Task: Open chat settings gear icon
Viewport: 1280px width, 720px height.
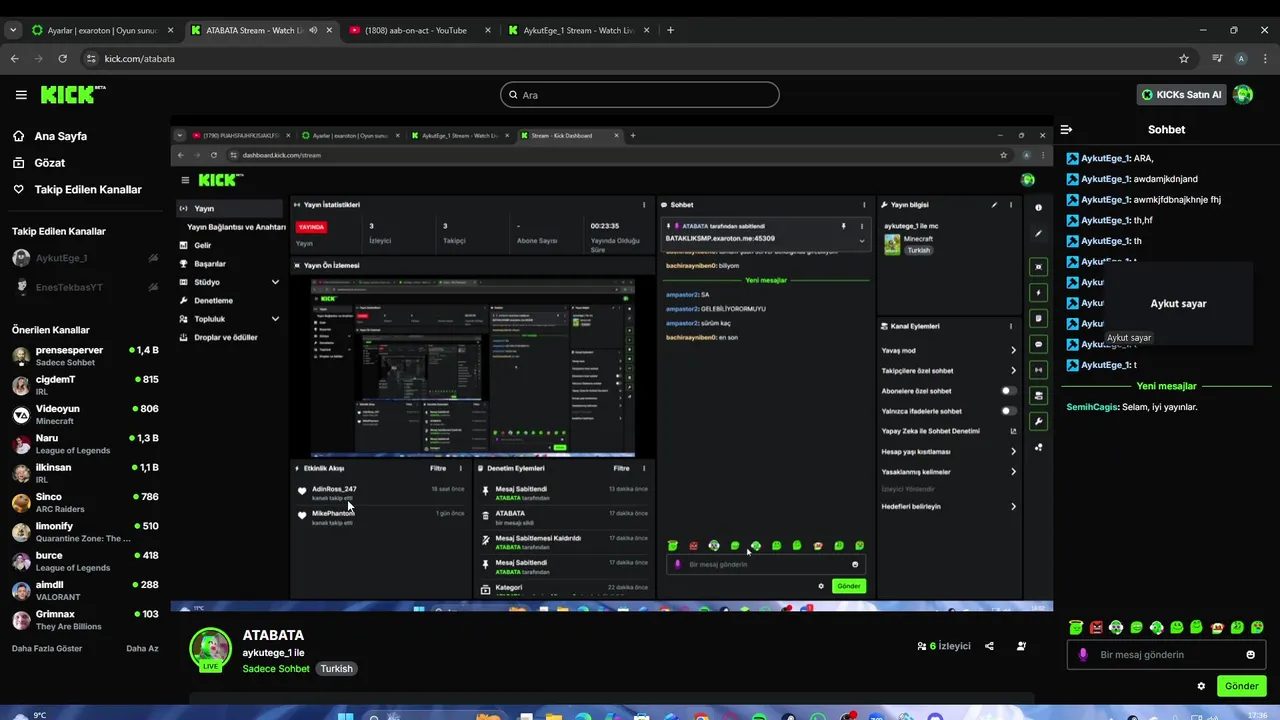Action: 1201,686
